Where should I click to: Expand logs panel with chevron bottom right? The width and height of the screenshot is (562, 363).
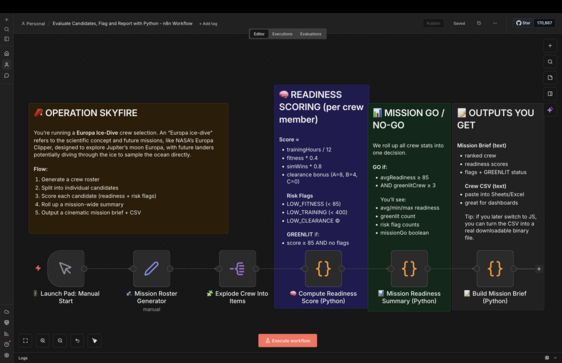555,358
